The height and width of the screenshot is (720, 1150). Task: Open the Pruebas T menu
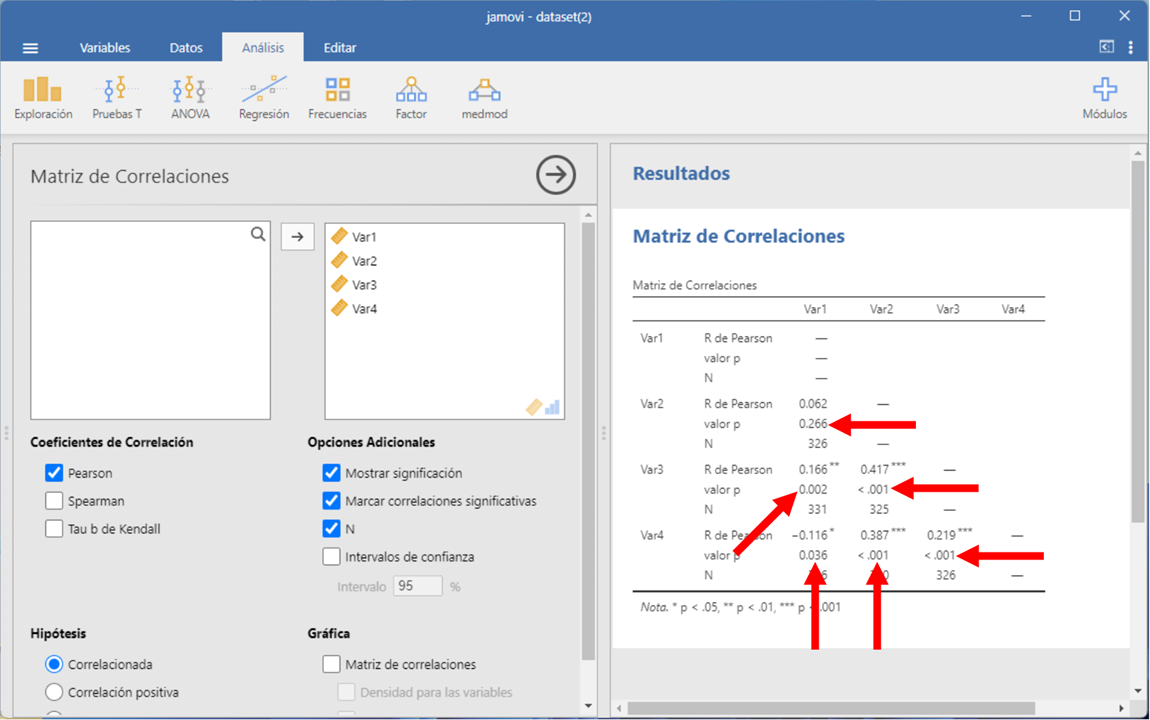click(117, 98)
